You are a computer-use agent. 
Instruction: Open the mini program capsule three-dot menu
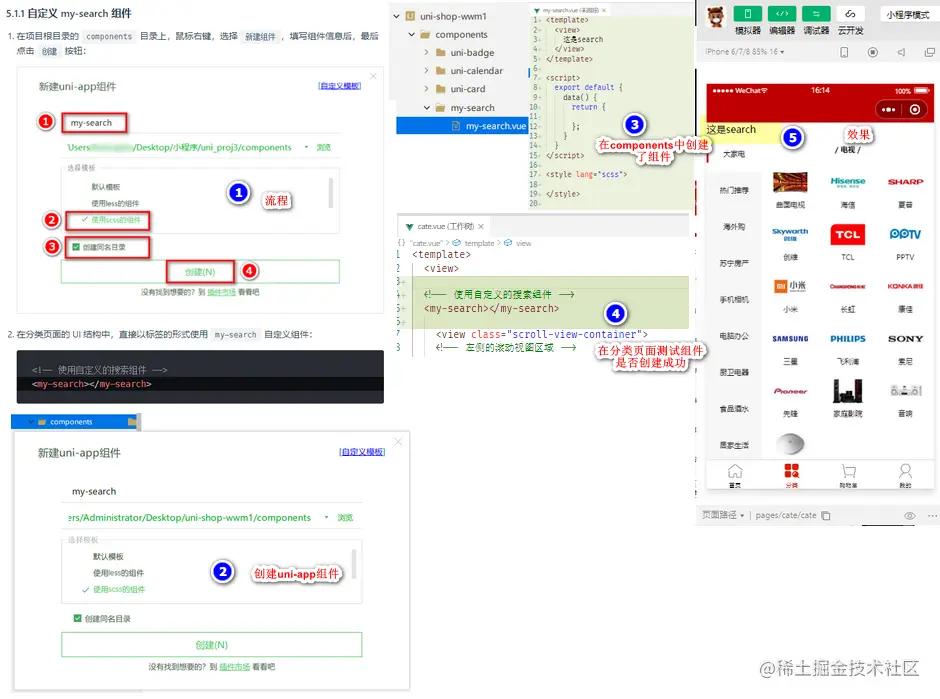[888, 110]
